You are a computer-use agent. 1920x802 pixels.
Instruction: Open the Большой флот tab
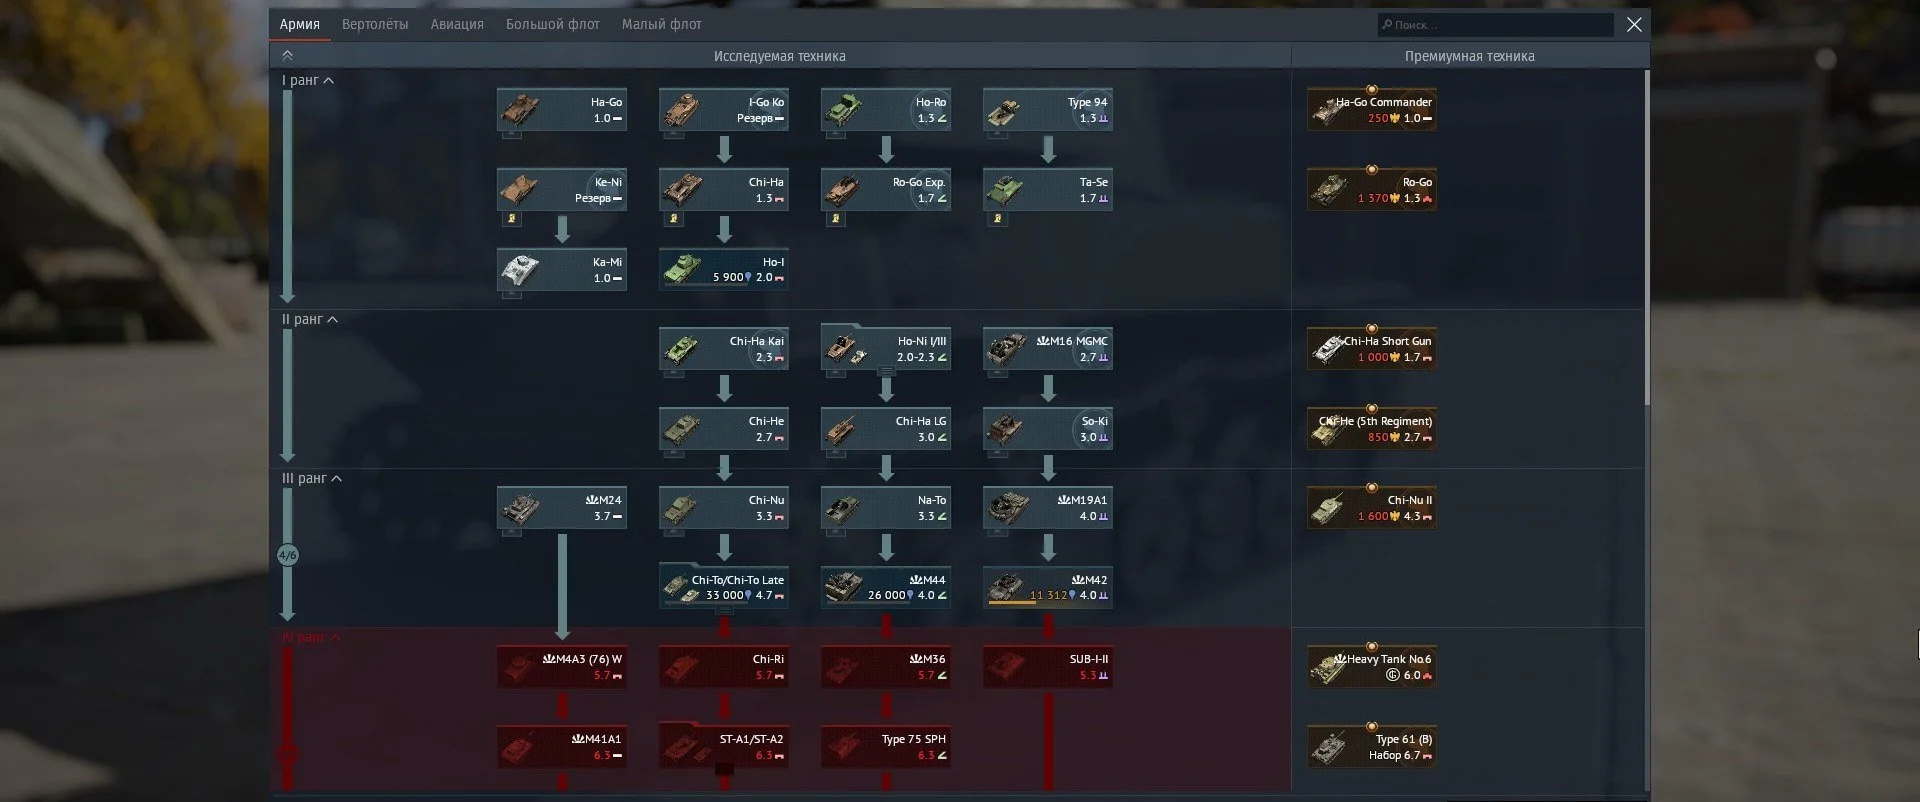[x=552, y=24]
